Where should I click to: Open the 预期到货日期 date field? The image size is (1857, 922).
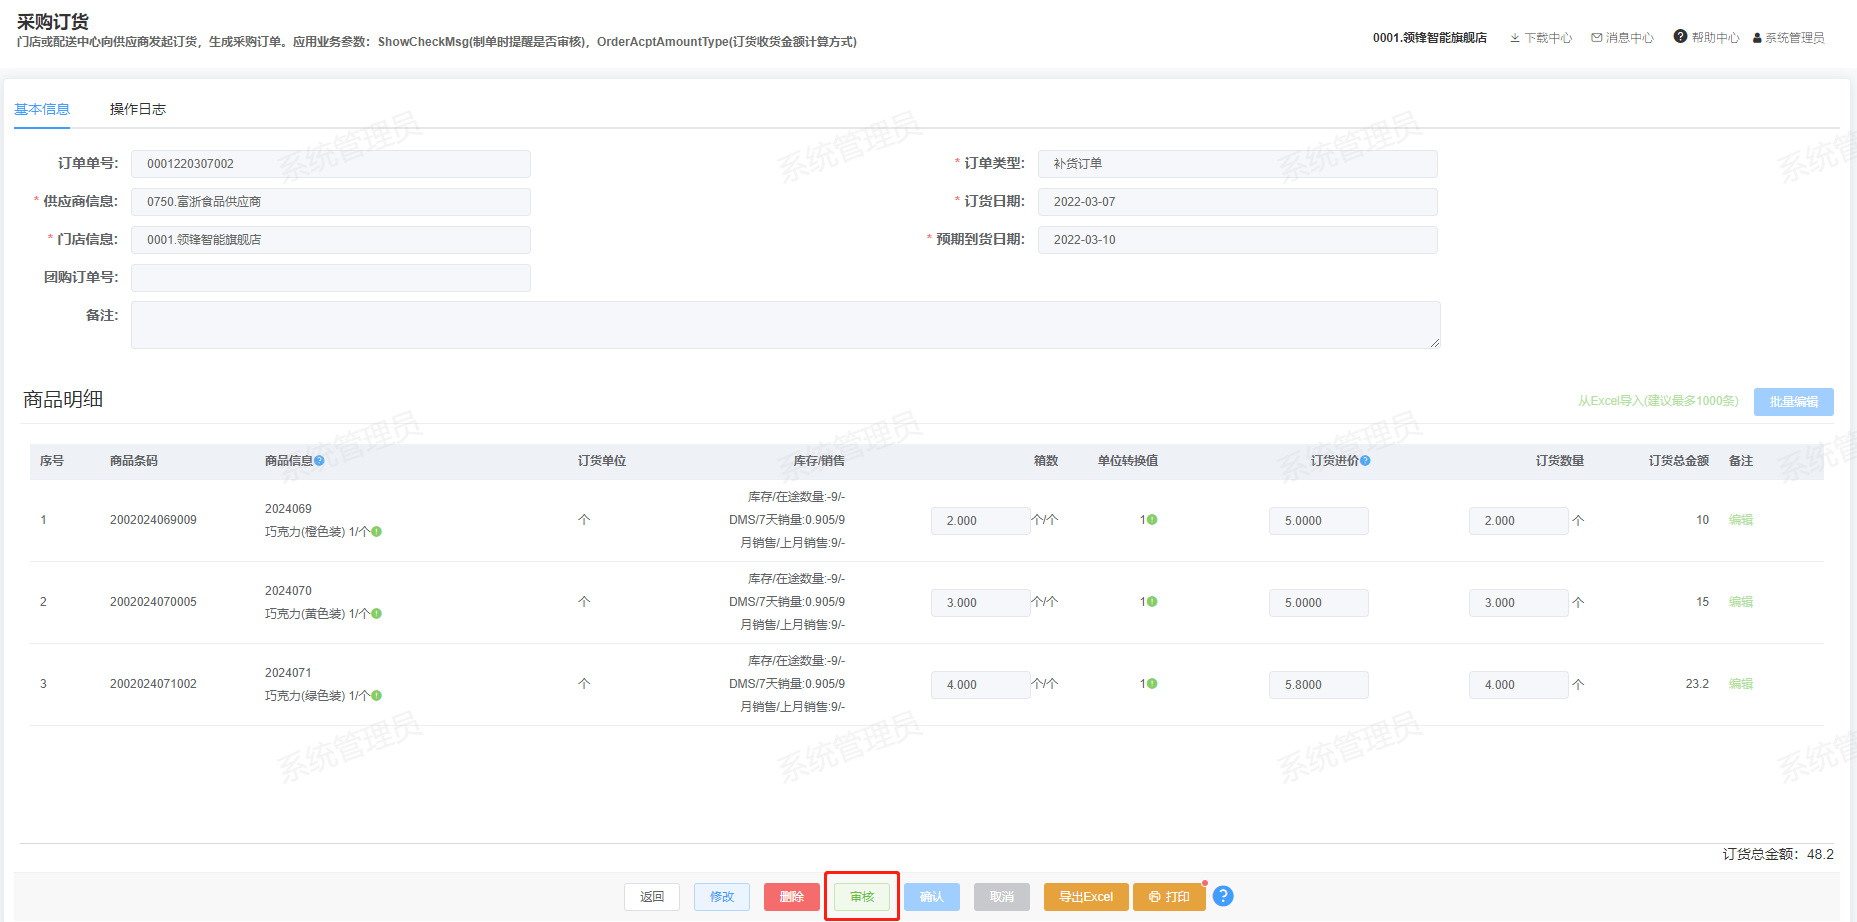[x=1237, y=240]
